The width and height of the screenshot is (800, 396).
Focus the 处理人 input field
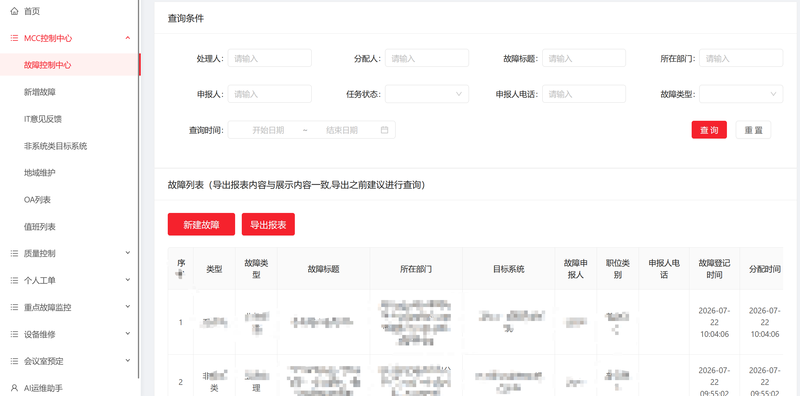point(269,58)
